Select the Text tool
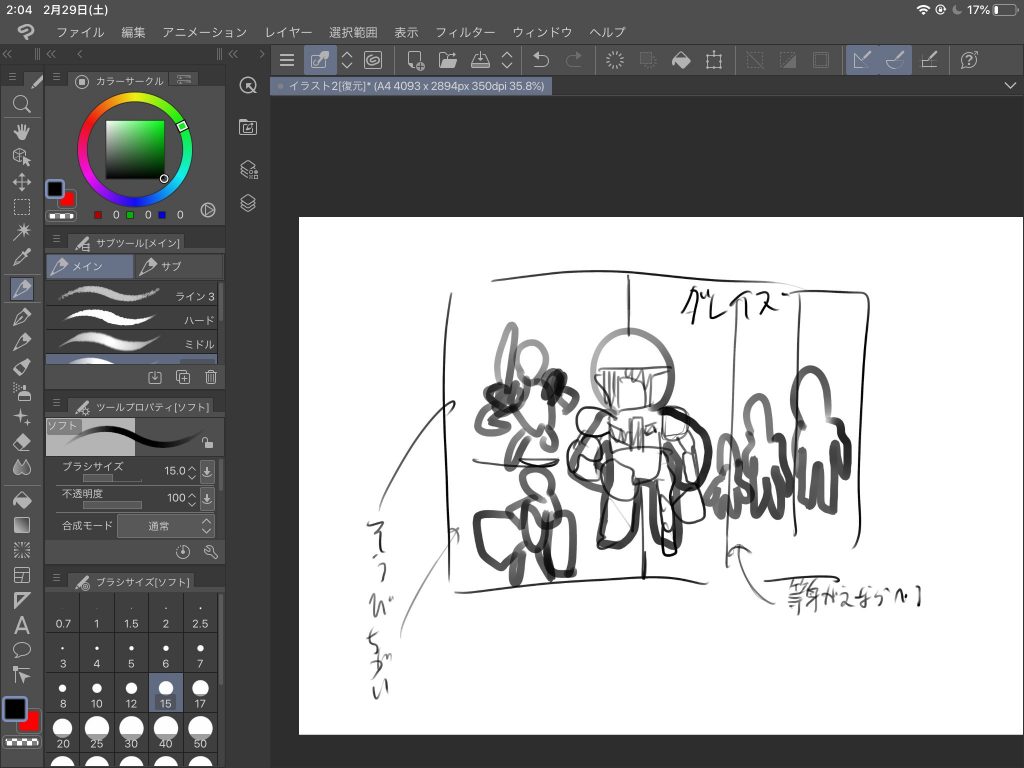The image size is (1024, 768). pyautogui.click(x=22, y=625)
